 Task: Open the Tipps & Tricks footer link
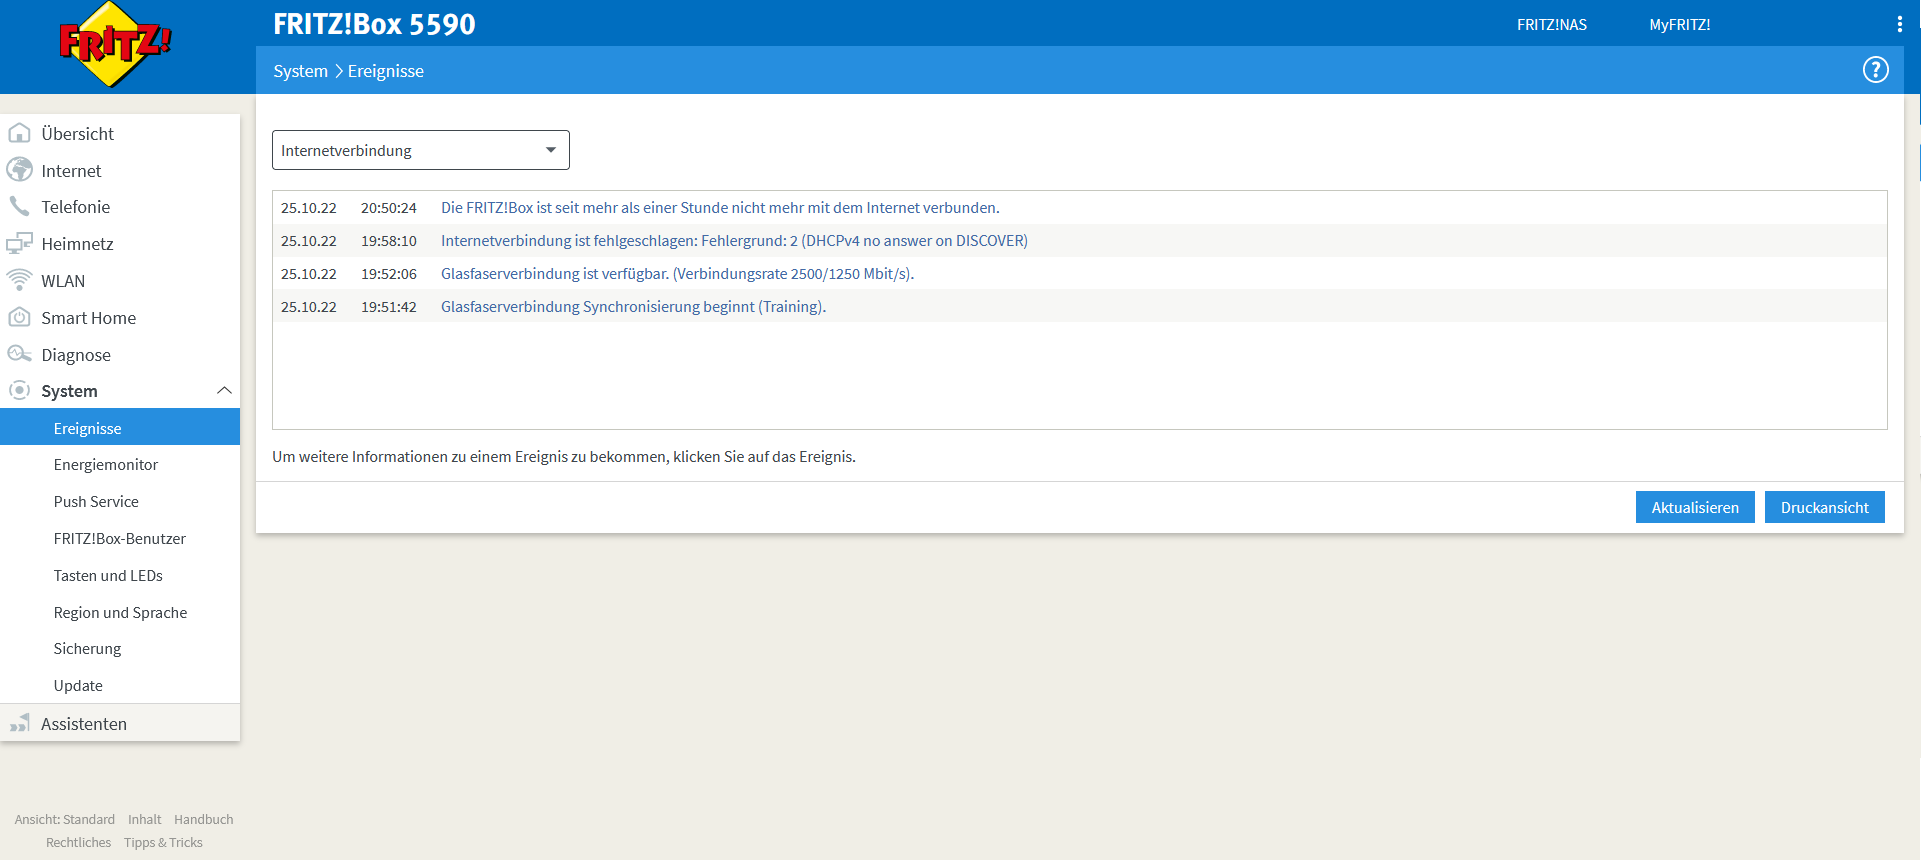click(x=163, y=842)
